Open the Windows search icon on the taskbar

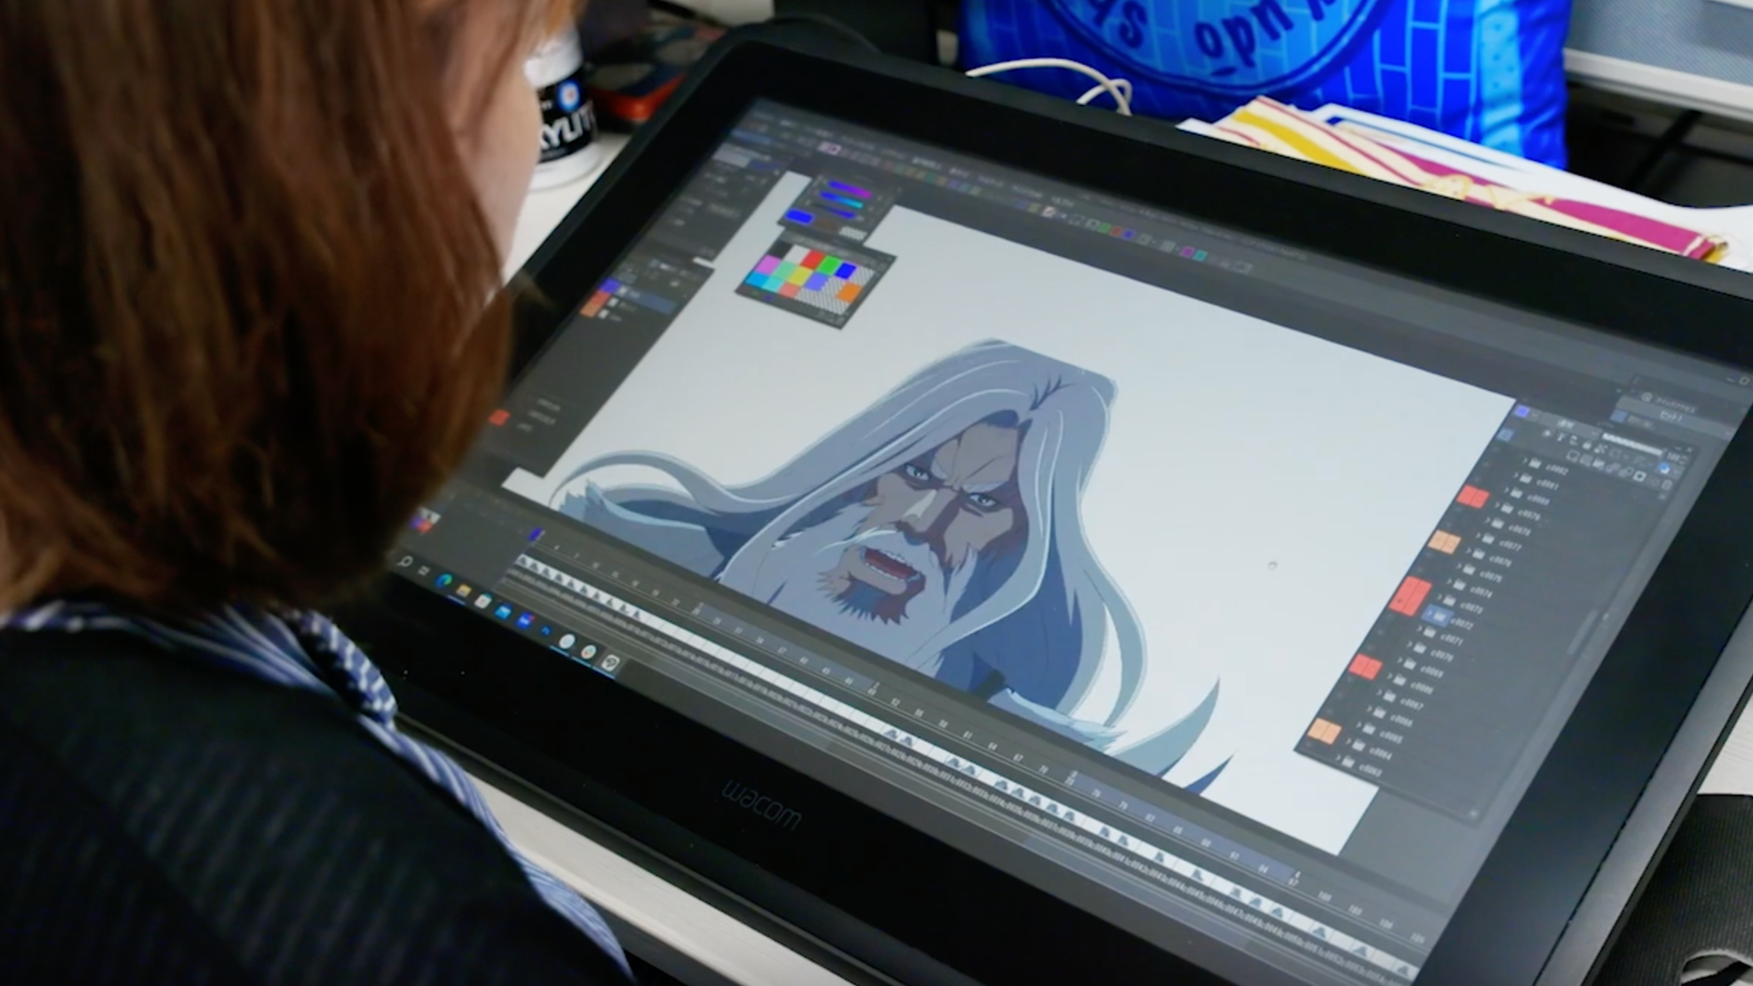(x=405, y=561)
